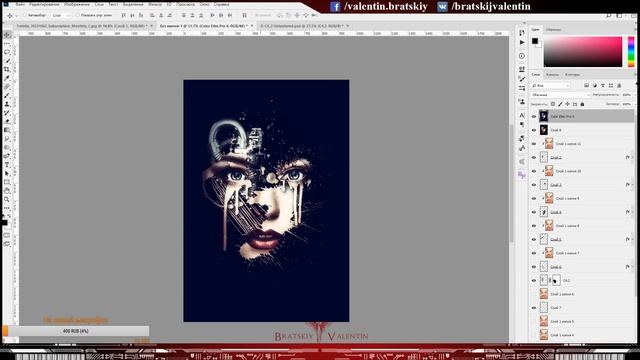This screenshot has width=640, height=360.
Task: Select the Eraser tool
Action: click(x=7, y=121)
